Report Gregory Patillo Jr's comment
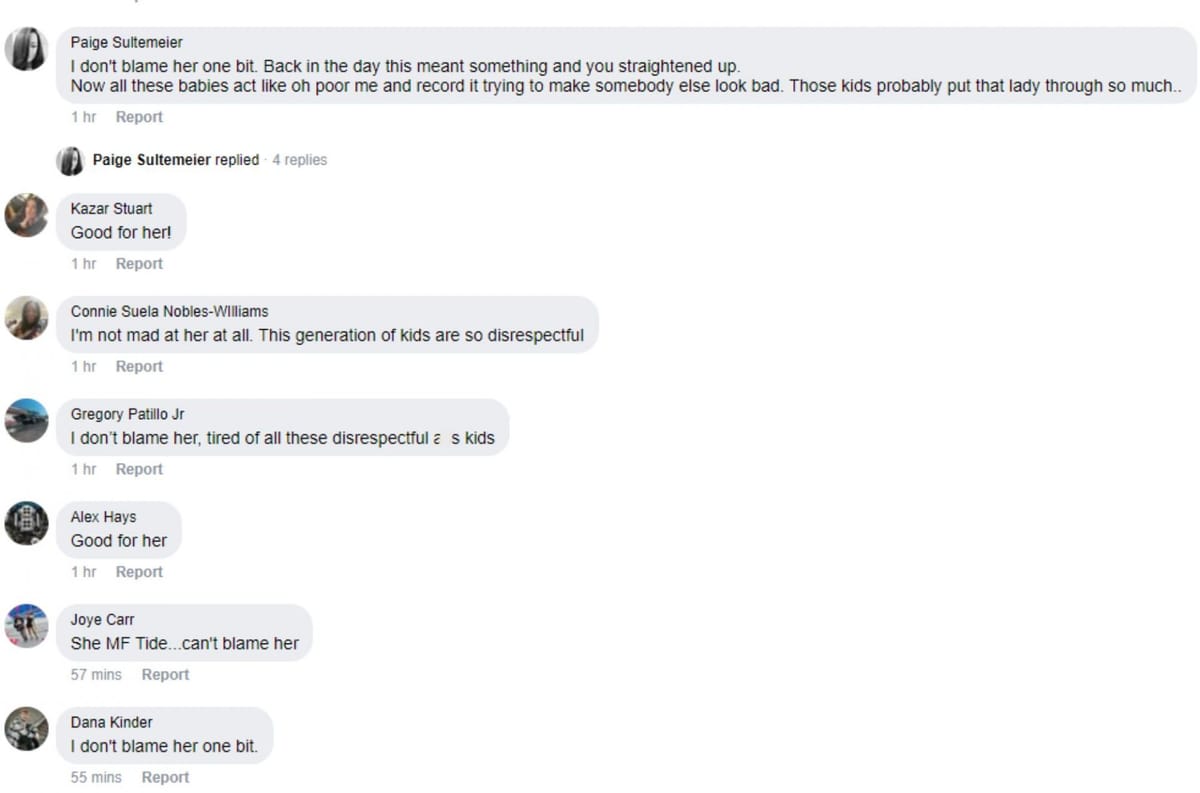The image size is (1200, 793). click(x=139, y=469)
